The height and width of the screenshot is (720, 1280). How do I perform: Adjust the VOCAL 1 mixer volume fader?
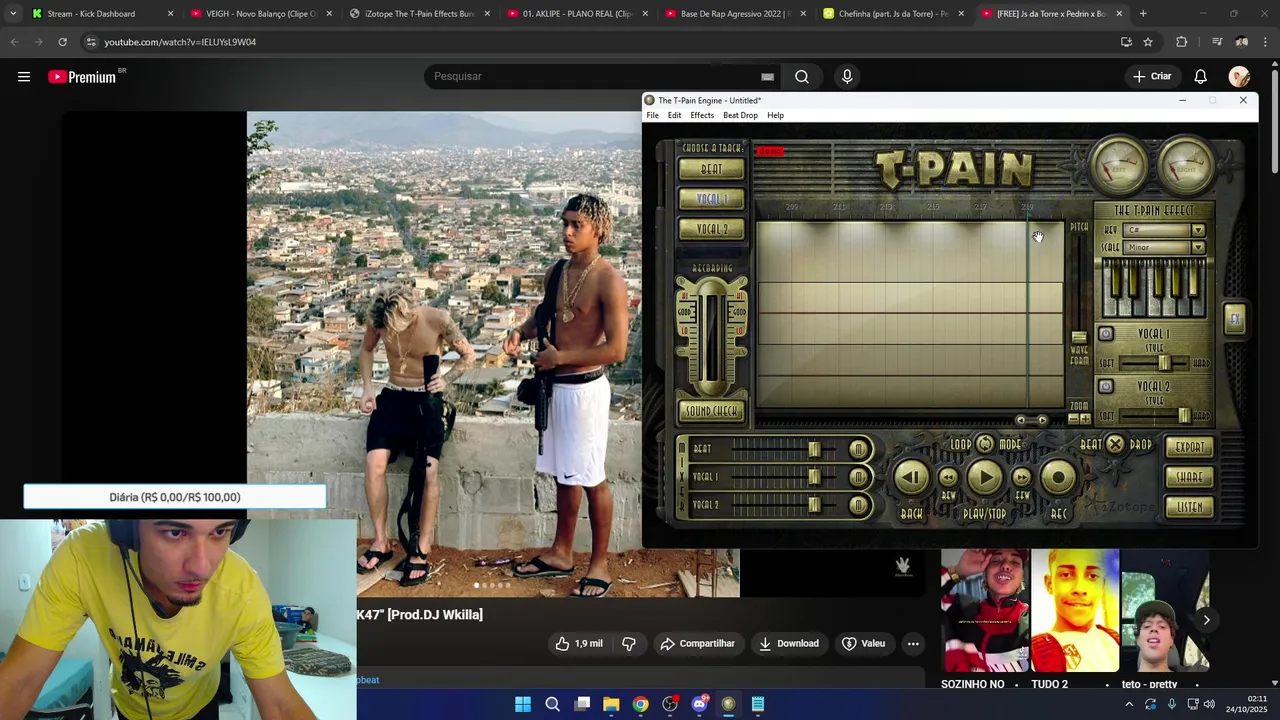click(x=814, y=478)
